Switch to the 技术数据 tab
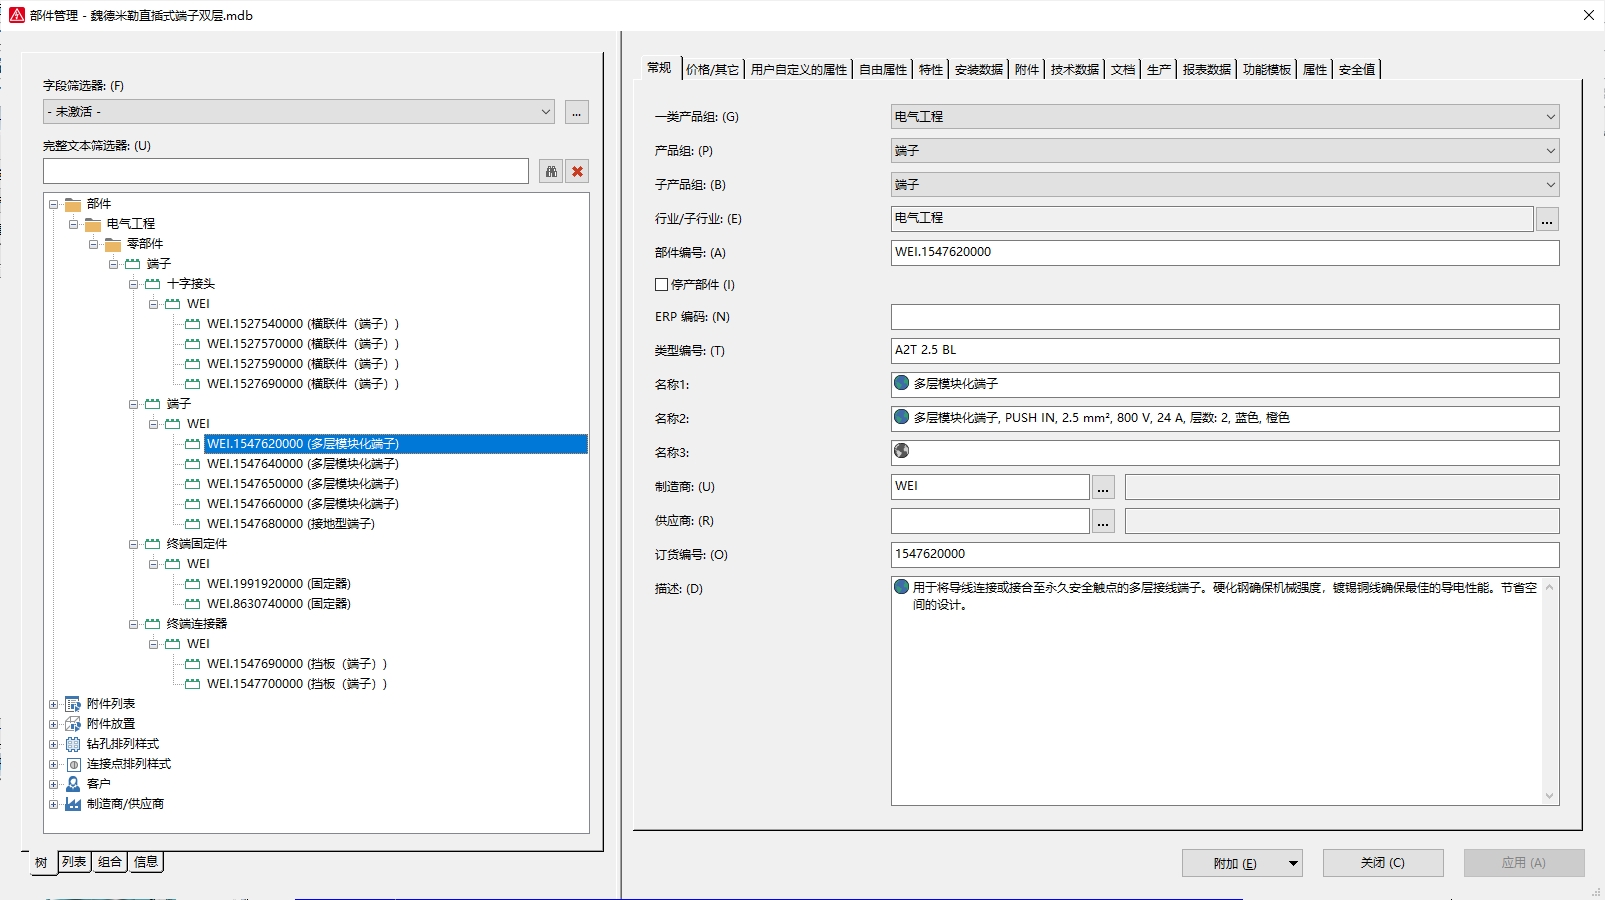Screen dimensions: 1605x900 (1074, 69)
